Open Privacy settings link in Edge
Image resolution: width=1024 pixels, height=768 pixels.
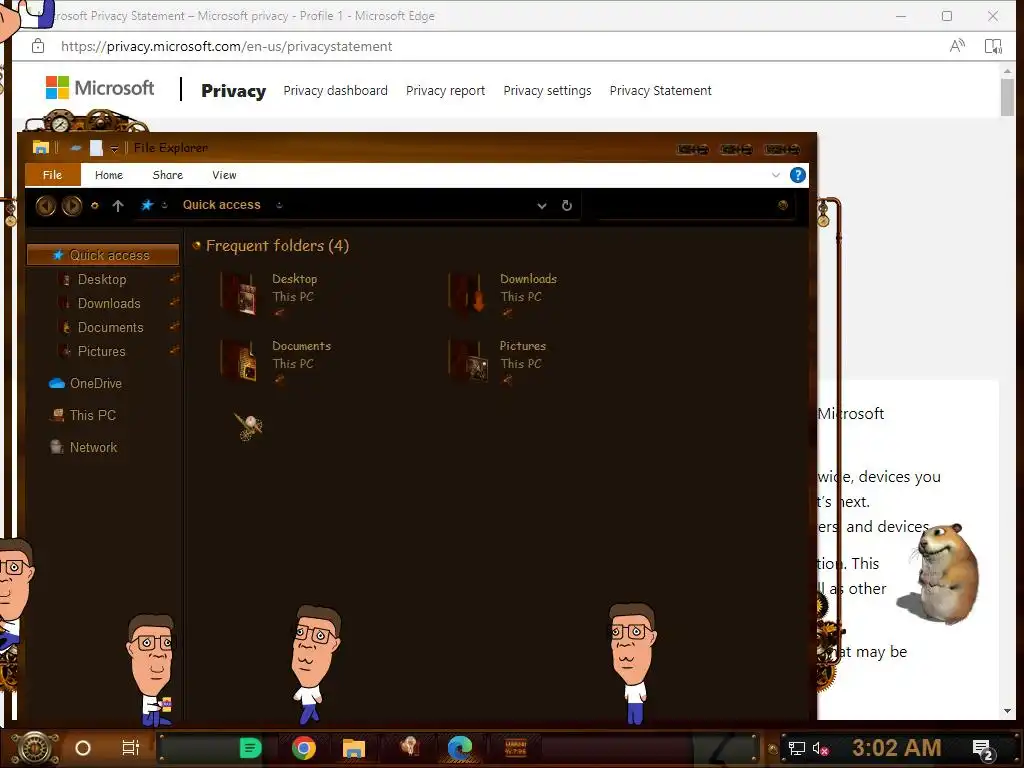[x=547, y=91]
